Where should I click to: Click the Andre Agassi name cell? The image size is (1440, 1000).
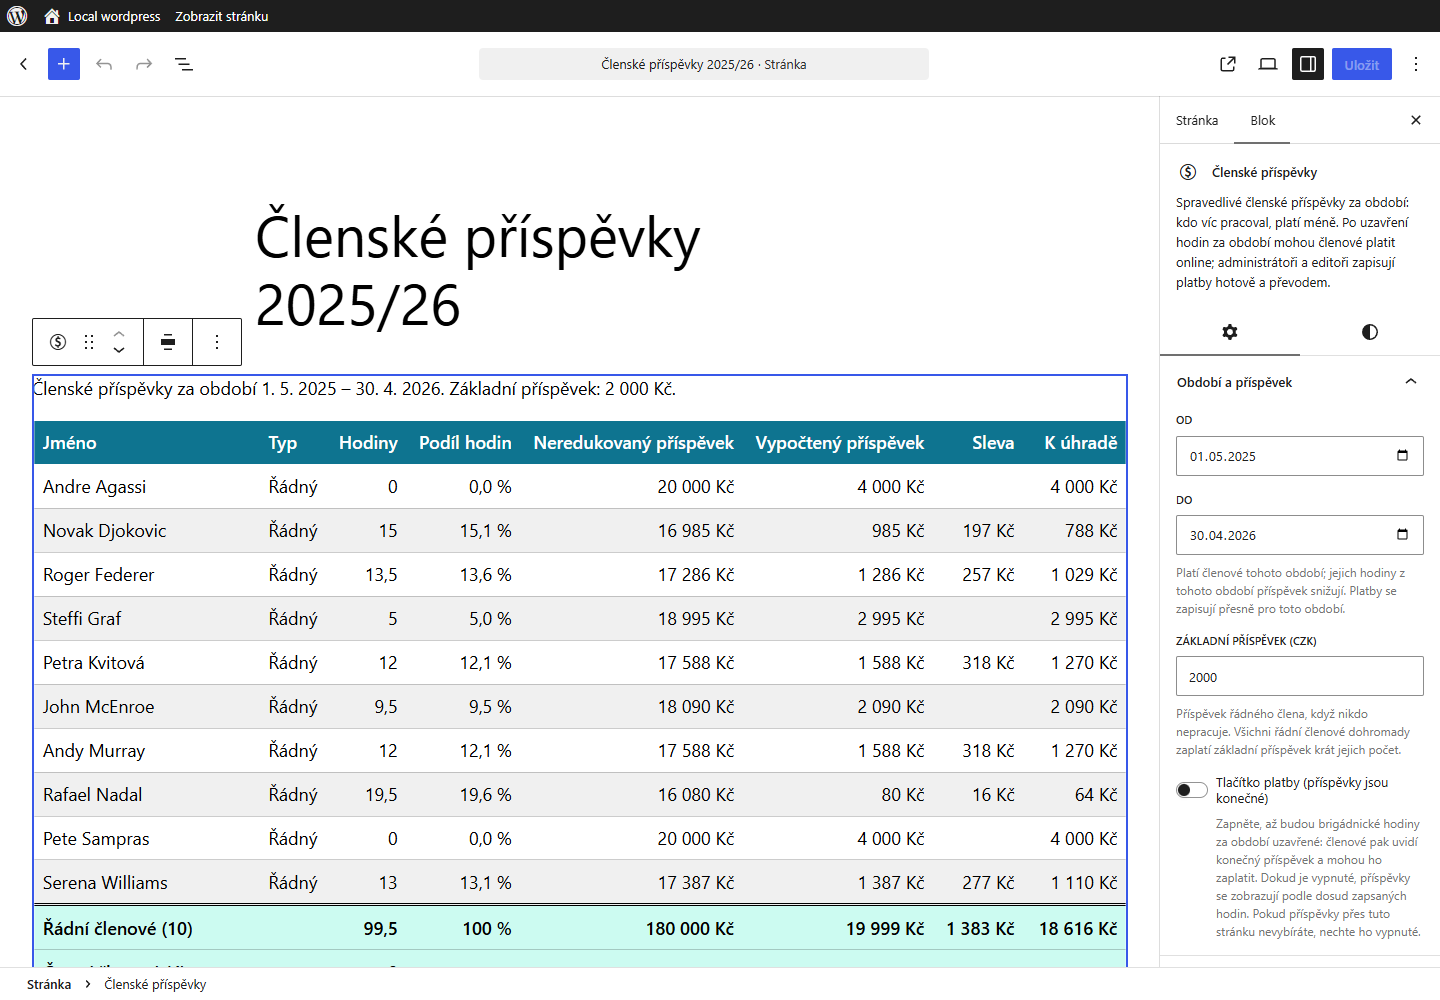[x=95, y=487]
